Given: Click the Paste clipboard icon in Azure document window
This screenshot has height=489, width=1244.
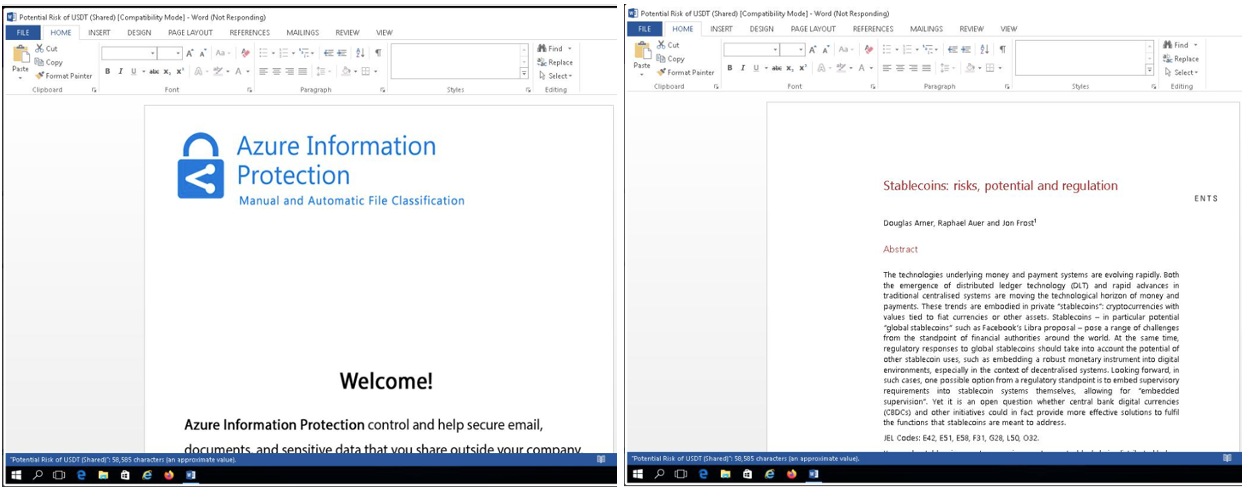Looking at the screenshot, I should click(21, 54).
